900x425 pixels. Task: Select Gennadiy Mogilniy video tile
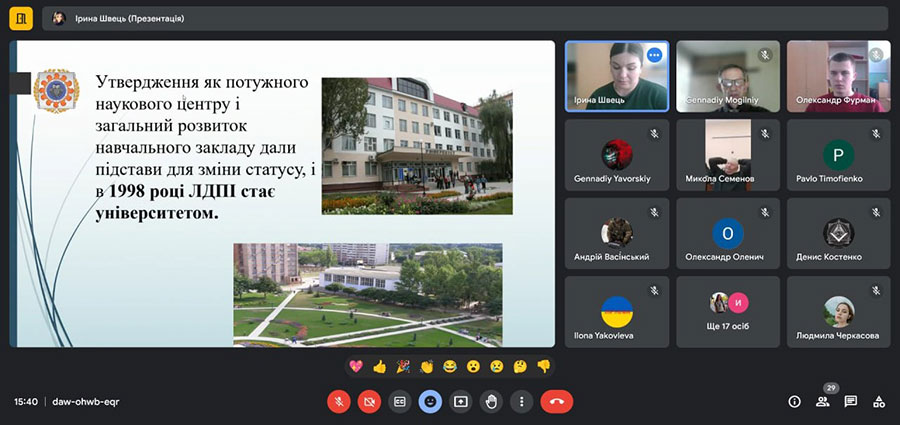point(728,76)
